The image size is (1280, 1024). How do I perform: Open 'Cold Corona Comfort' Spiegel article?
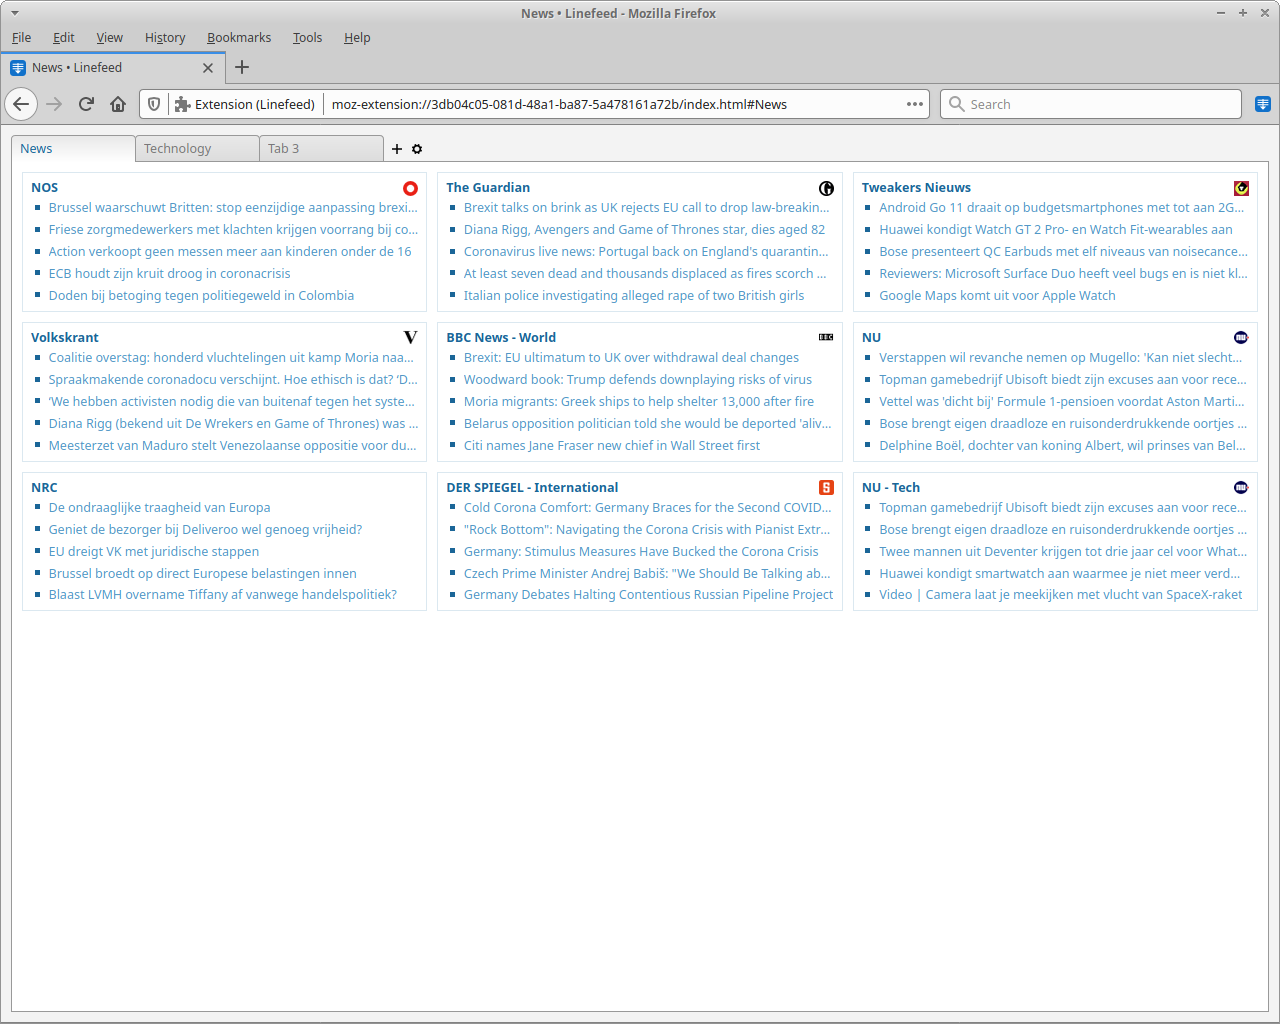click(648, 507)
